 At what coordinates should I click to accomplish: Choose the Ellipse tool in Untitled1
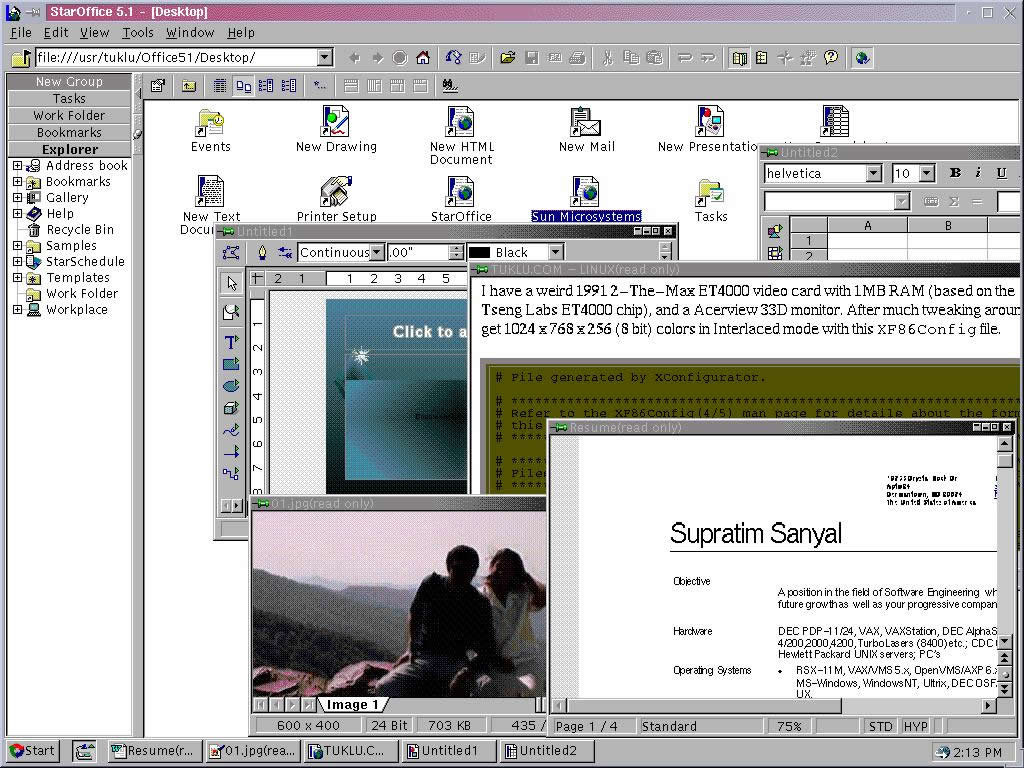point(231,386)
